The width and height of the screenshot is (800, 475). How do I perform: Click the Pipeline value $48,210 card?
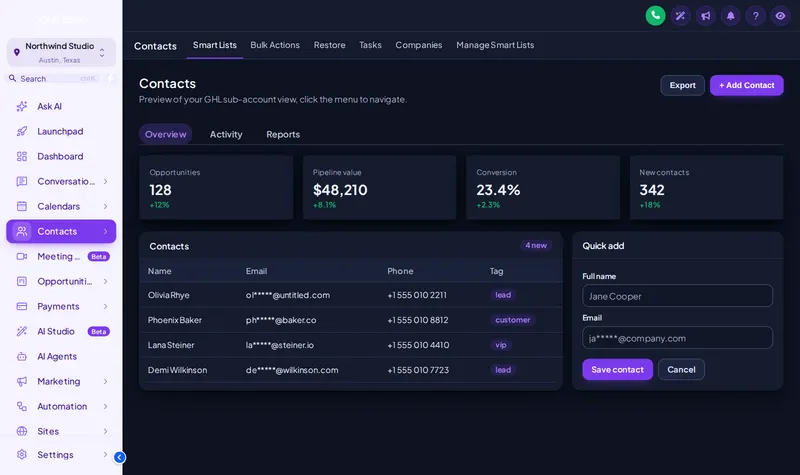click(380, 187)
